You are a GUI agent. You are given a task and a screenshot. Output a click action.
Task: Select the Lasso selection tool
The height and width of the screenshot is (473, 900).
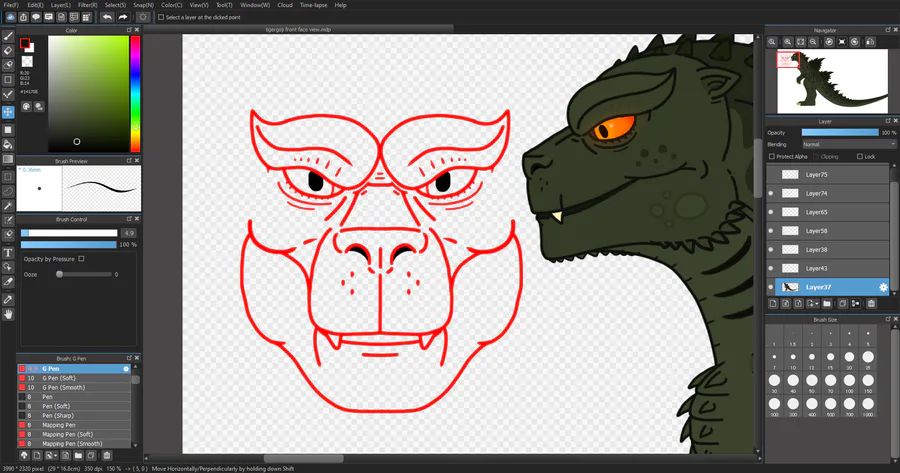pyautogui.click(x=8, y=191)
